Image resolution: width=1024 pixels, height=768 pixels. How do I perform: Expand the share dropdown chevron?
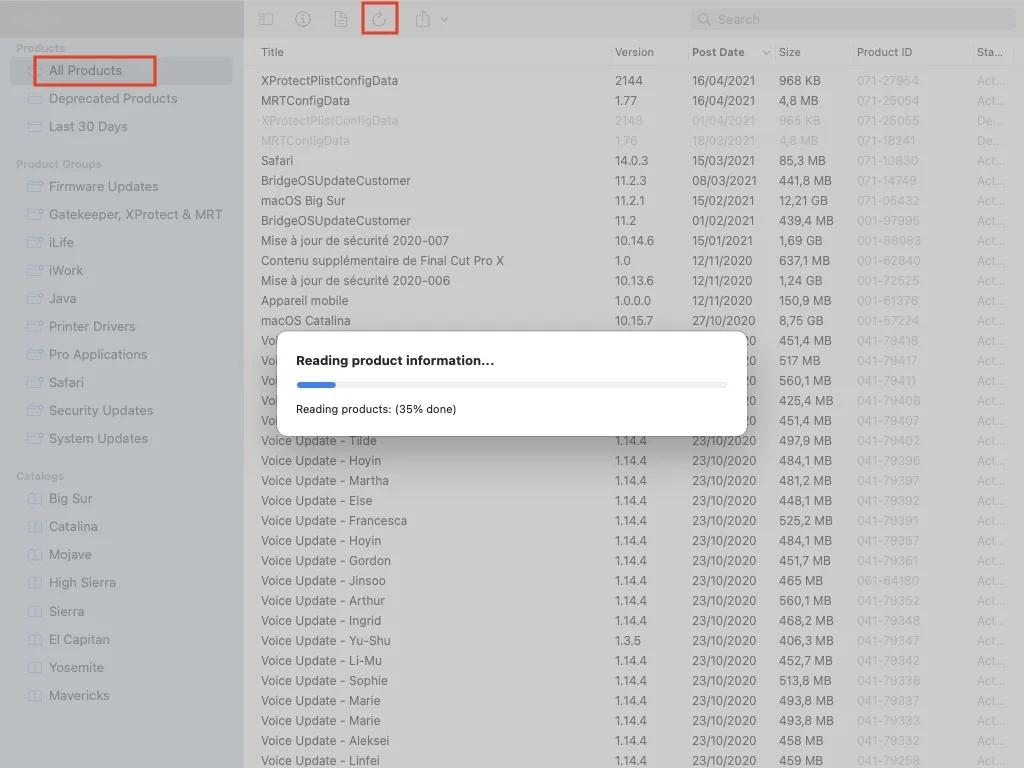click(x=444, y=20)
